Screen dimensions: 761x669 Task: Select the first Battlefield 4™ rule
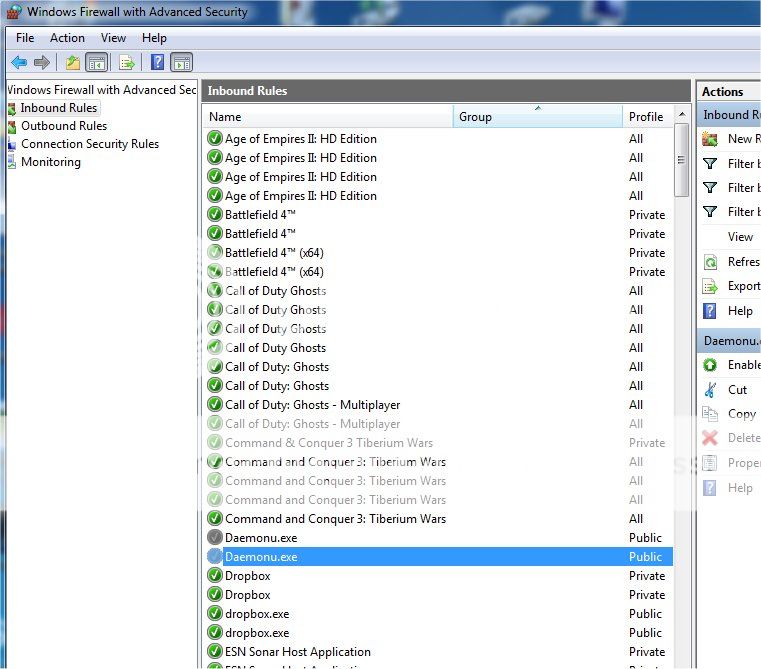point(260,215)
